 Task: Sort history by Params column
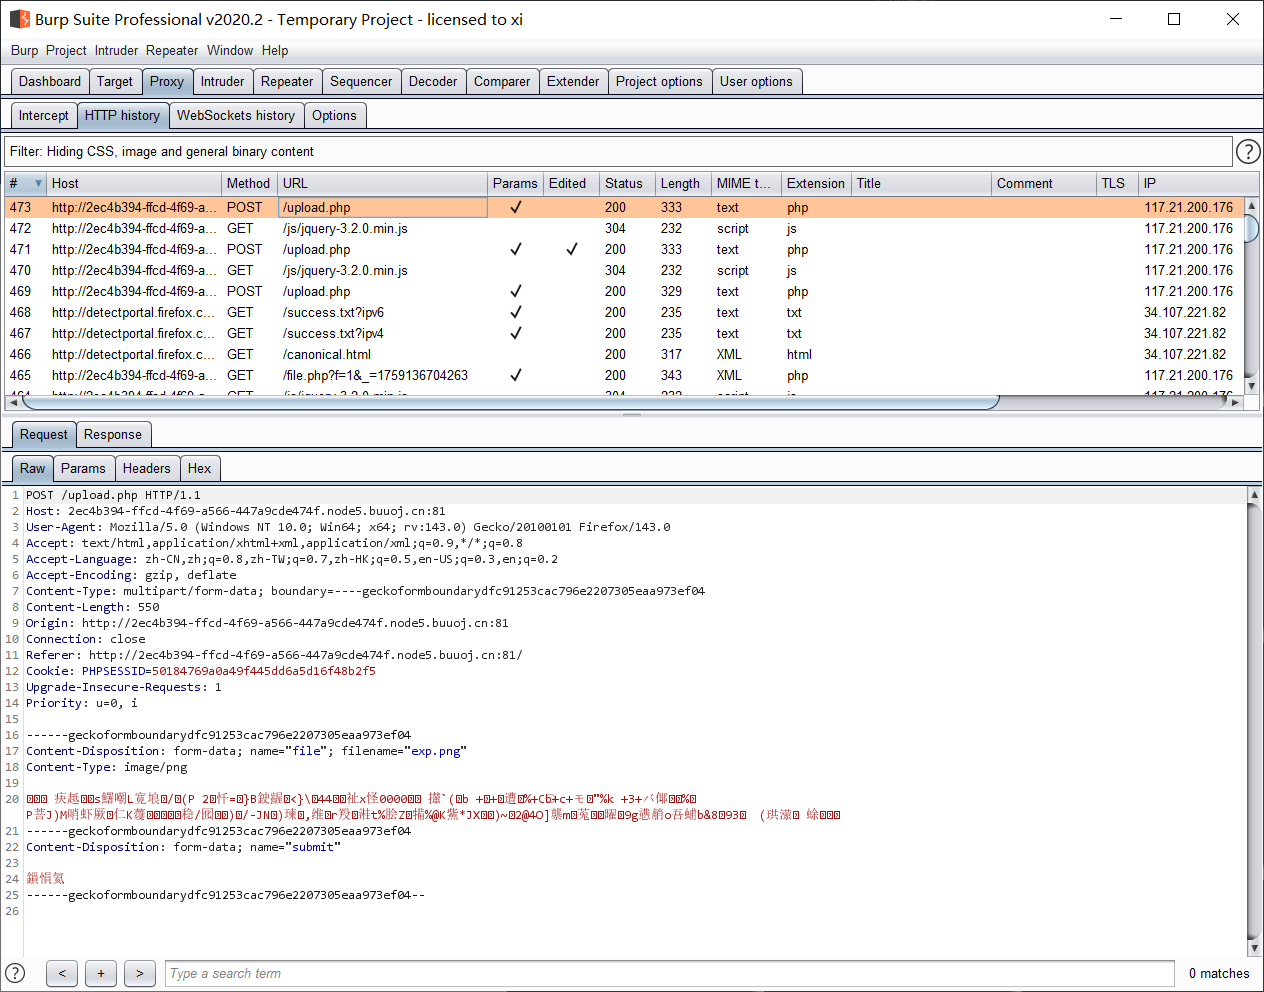tap(515, 184)
